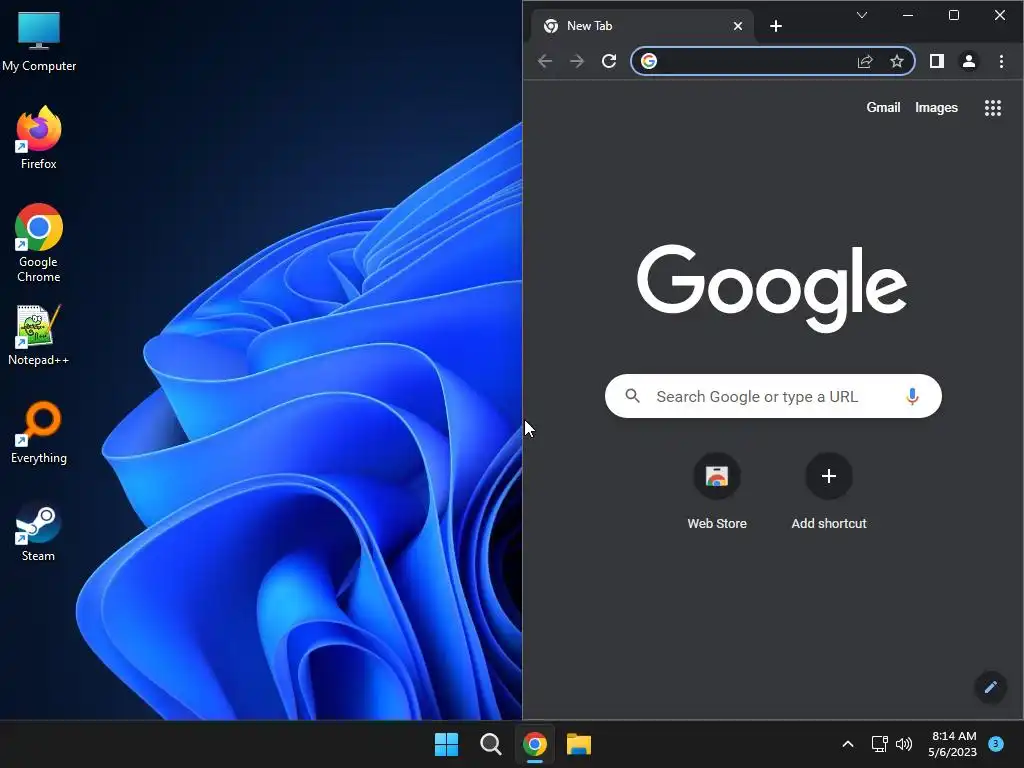Screen dimensions: 1024x768
Task: Open clock showing 8:14 AM
Action: 953,744
